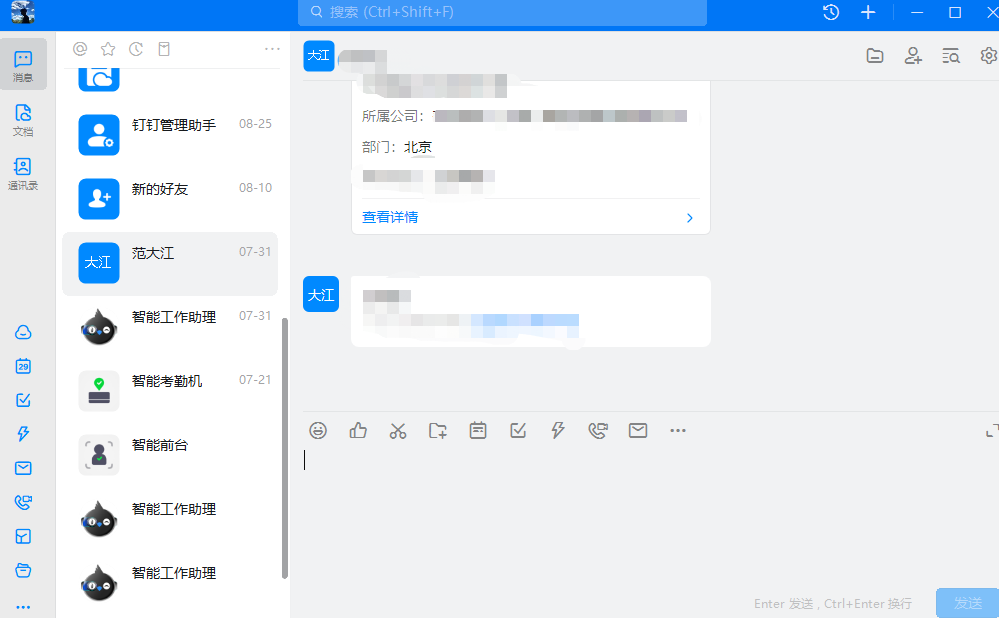Start a call from the chat toolbar
999x618 pixels.
tap(598, 431)
